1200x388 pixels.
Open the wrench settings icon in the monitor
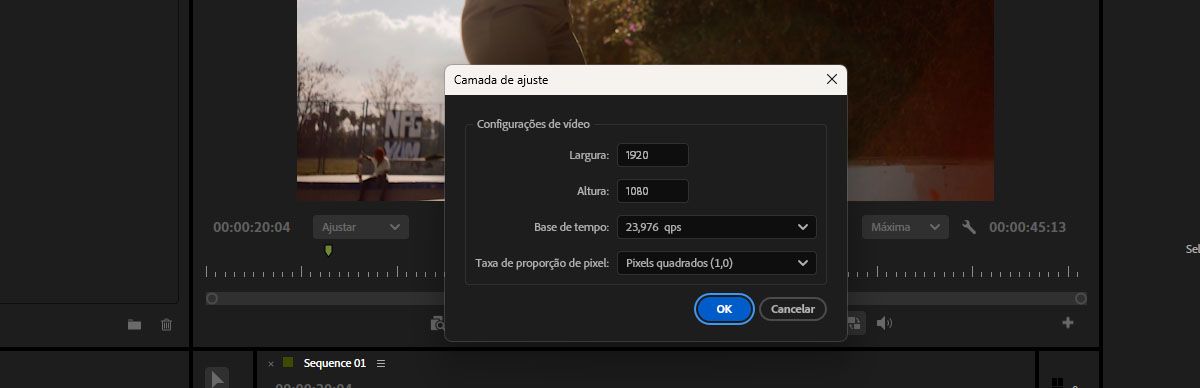point(968,227)
